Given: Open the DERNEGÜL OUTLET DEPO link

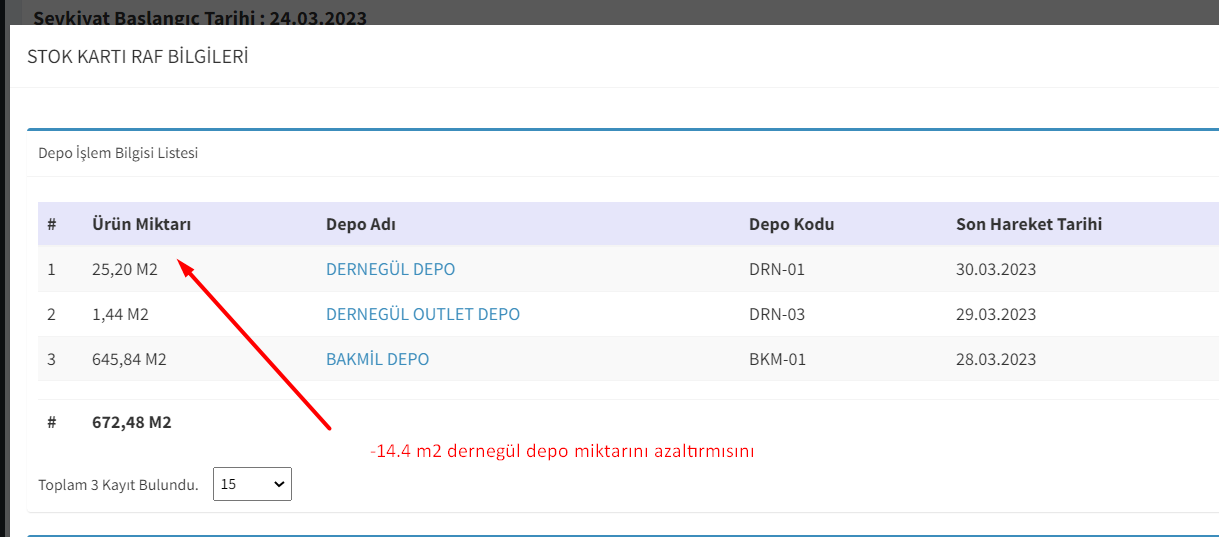Looking at the screenshot, I should (x=422, y=314).
